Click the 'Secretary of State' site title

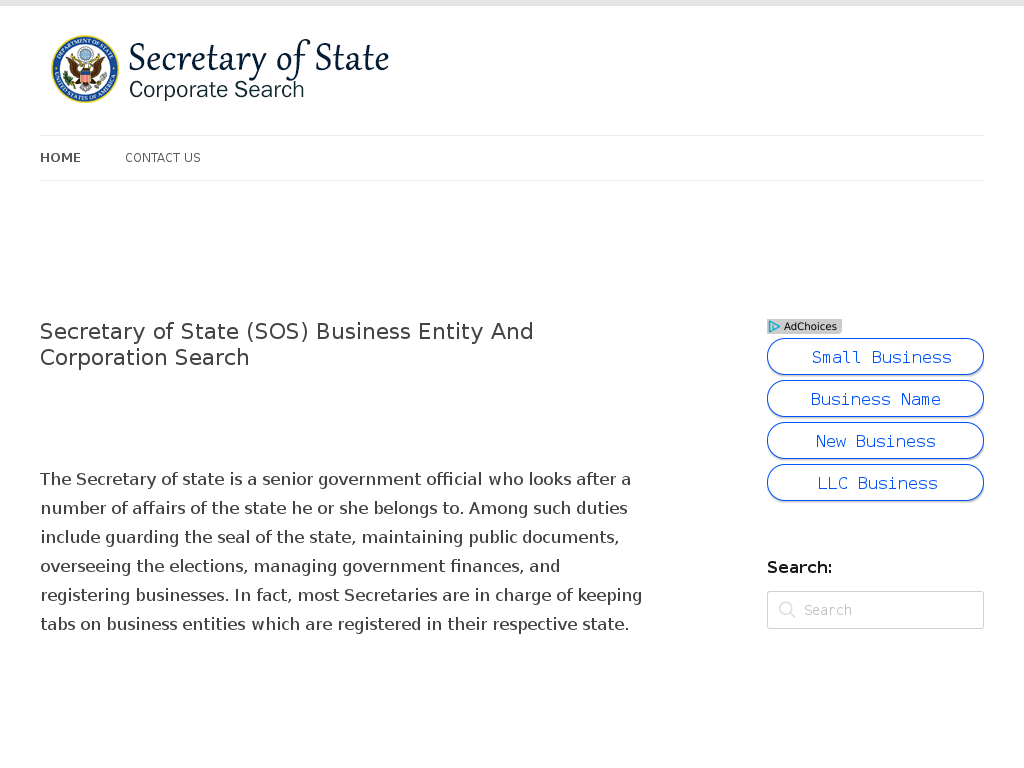tap(259, 59)
